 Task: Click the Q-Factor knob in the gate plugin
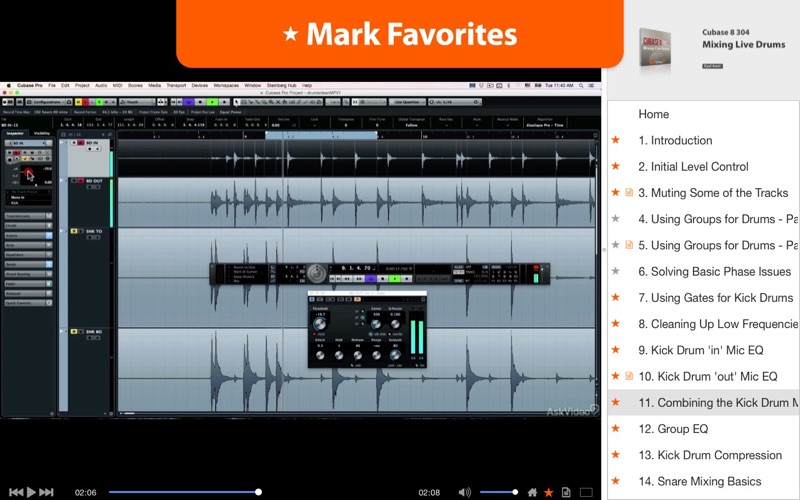point(395,323)
